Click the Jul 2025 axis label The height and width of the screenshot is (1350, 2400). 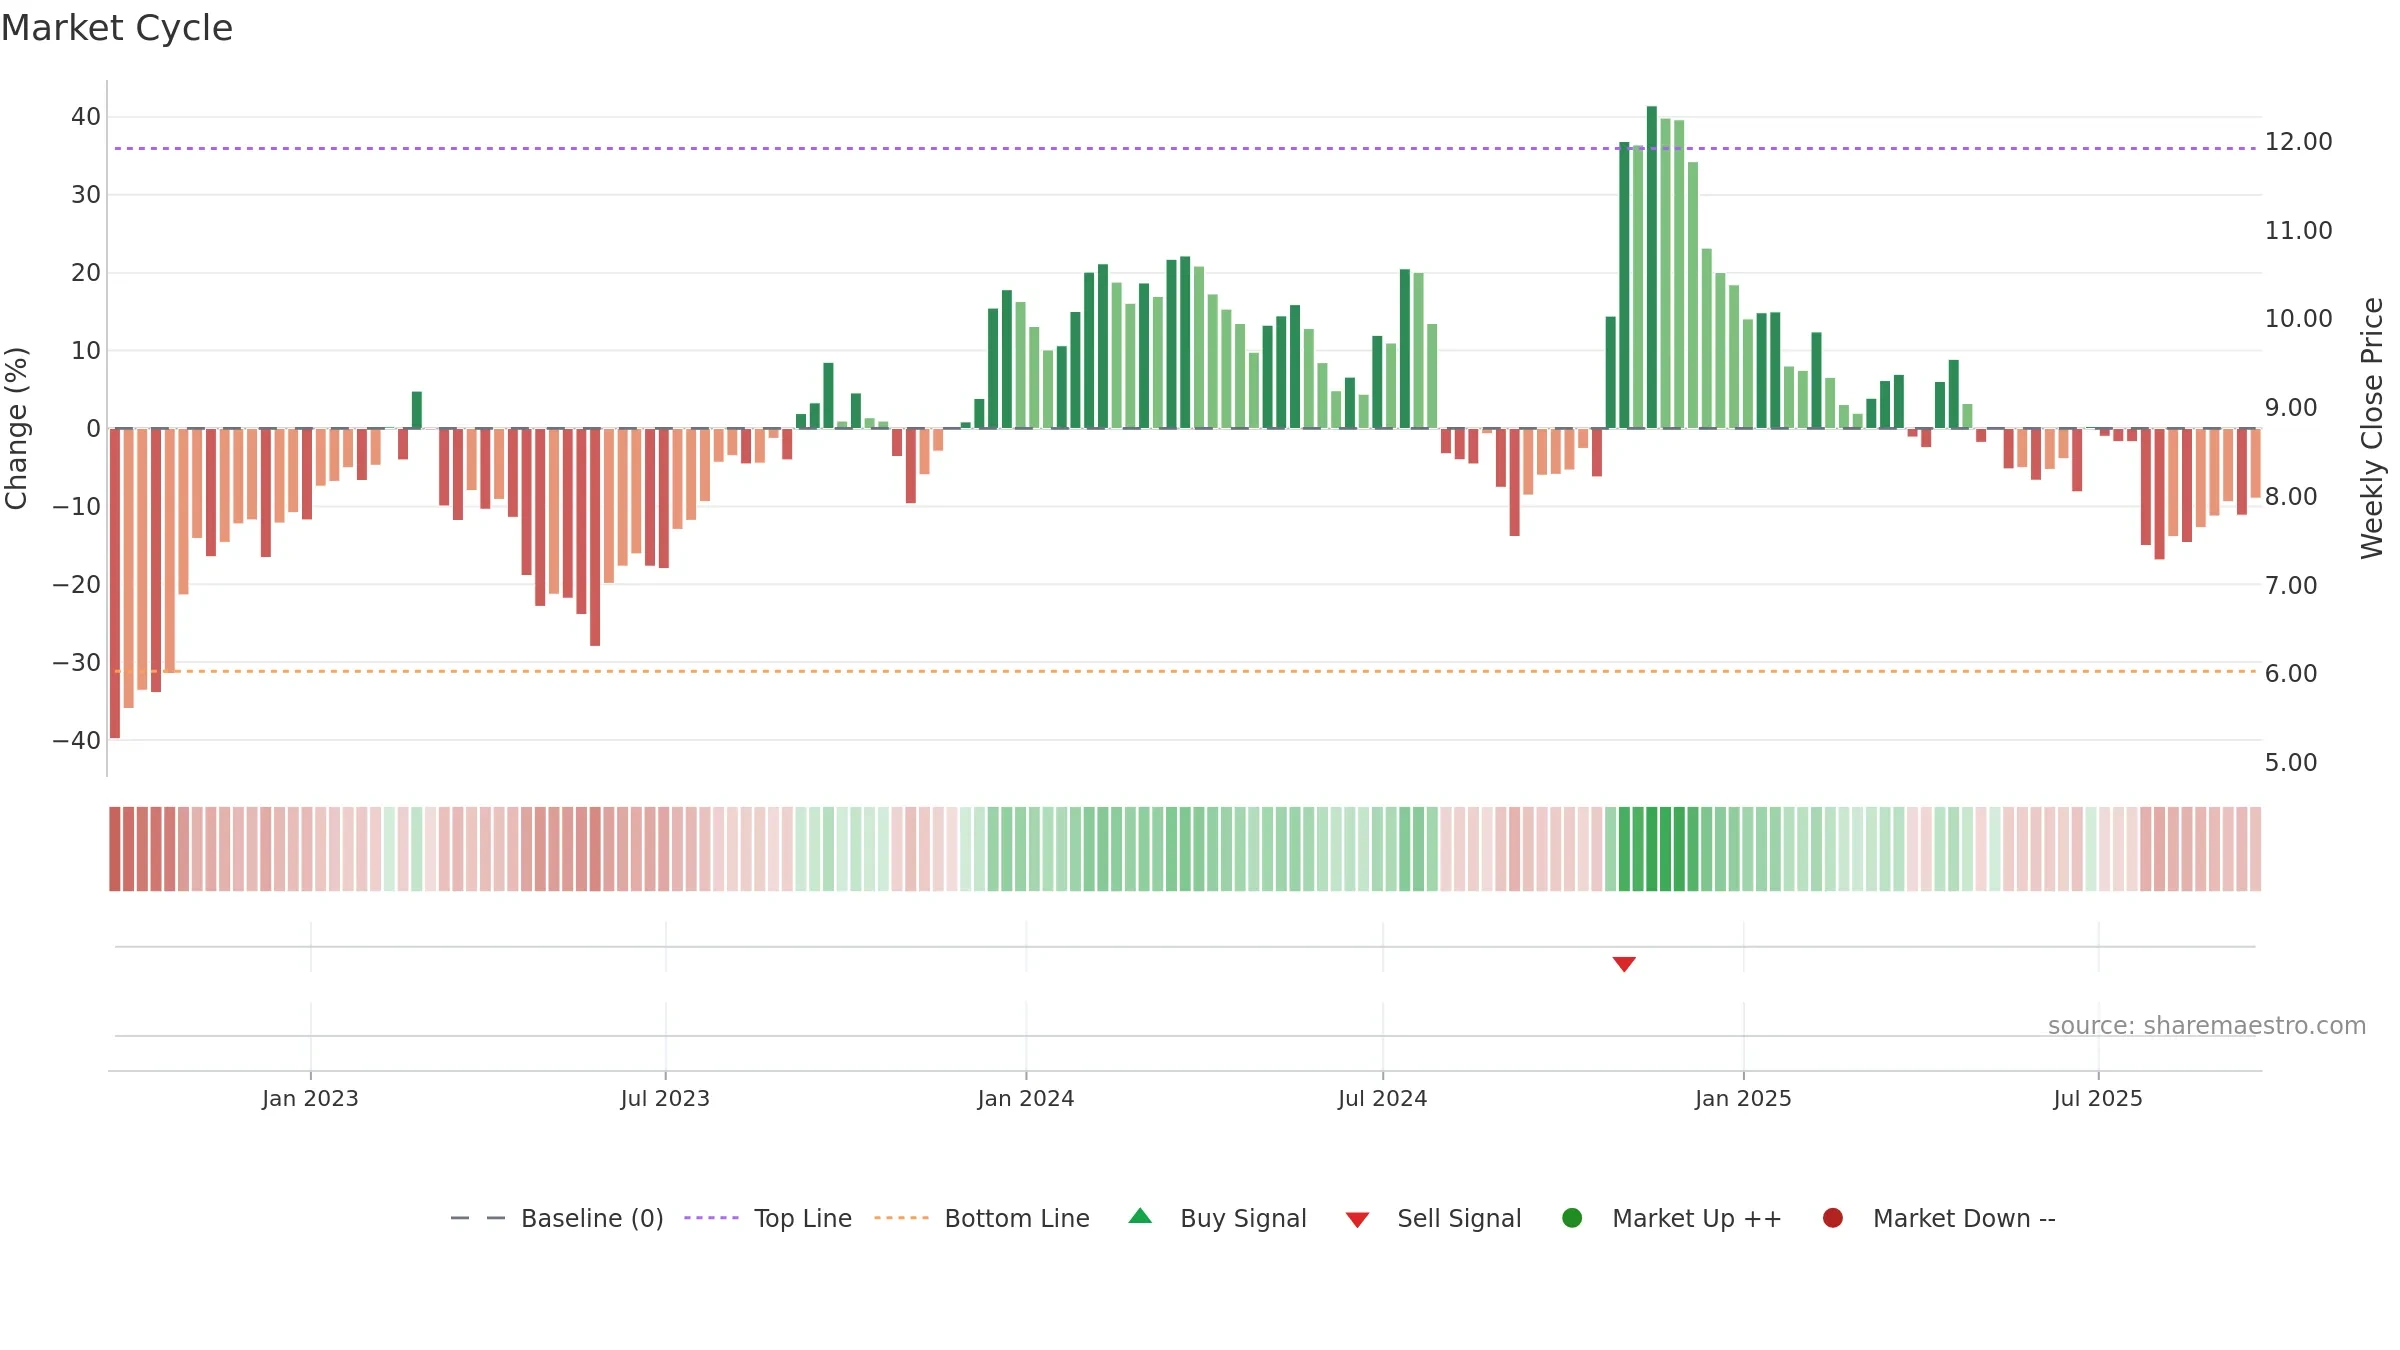[x=2098, y=1099]
